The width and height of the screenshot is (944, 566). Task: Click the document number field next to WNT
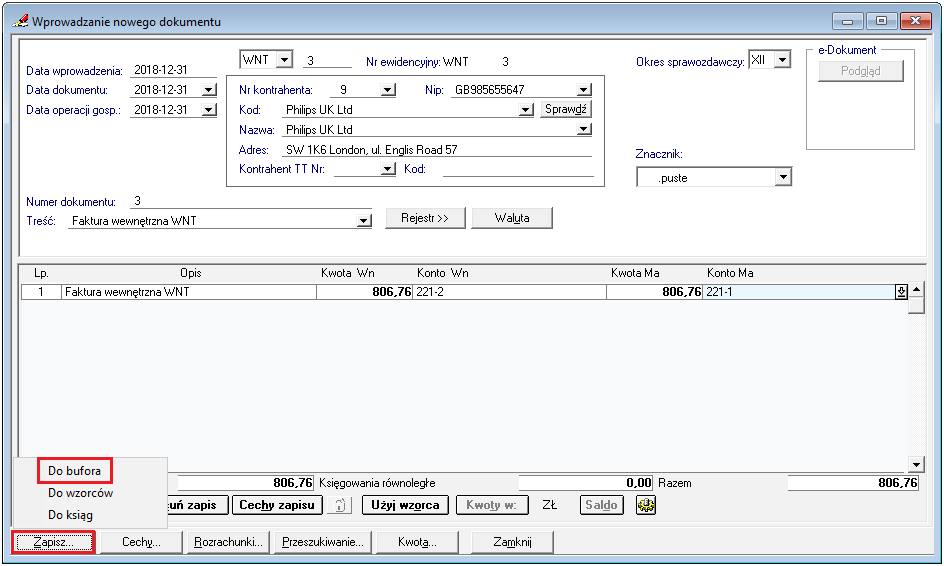(327, 60)
